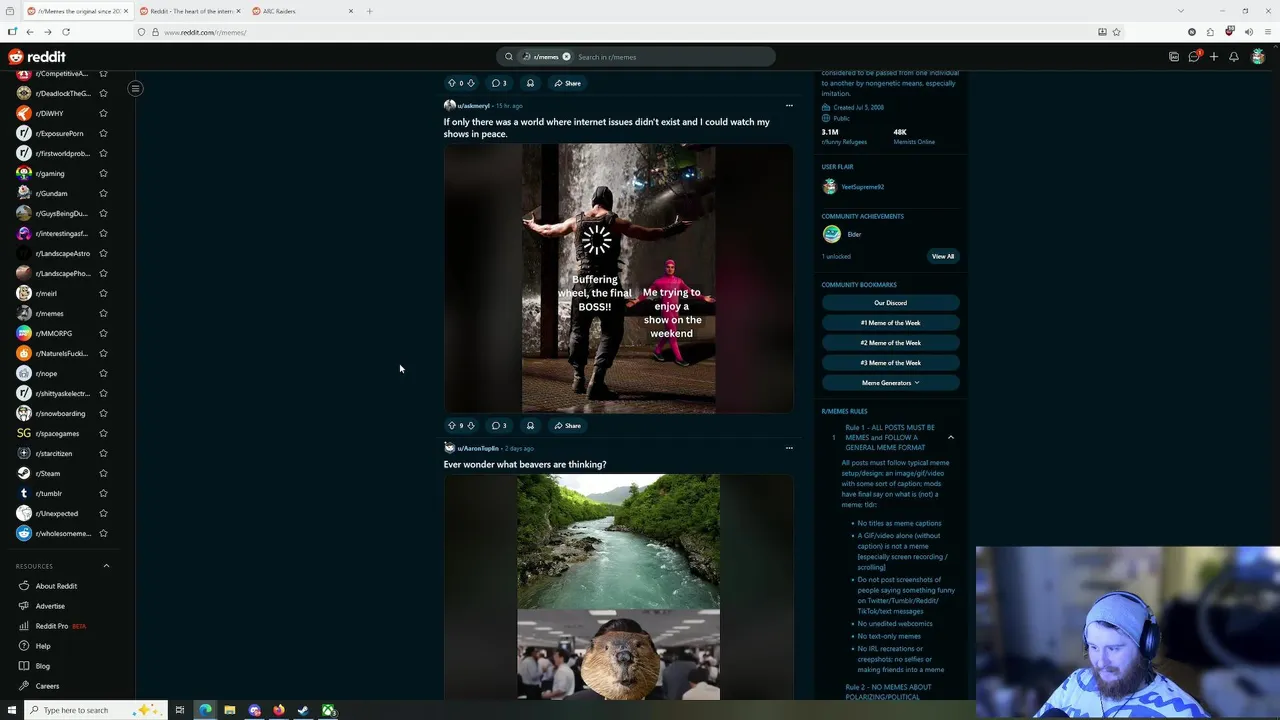
Task: Open the Blog link in resources
Action: [x=43, y=666]
